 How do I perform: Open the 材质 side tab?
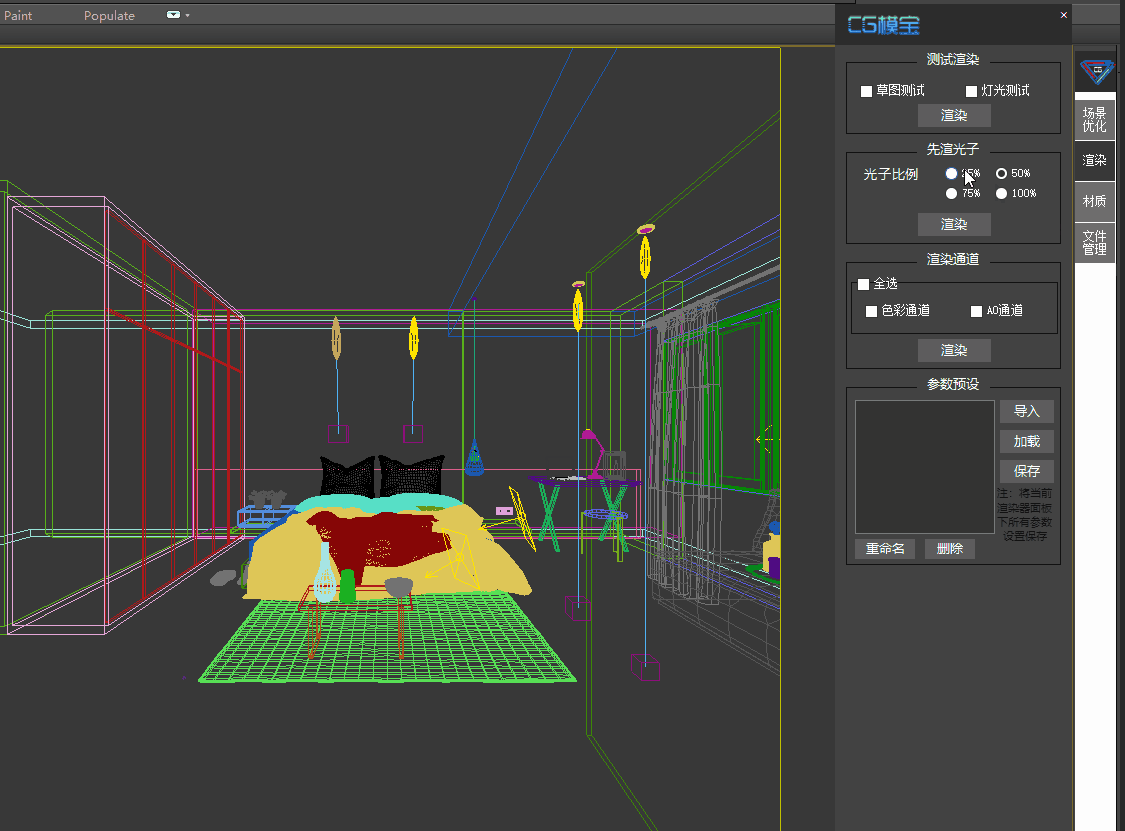coord(1095,201)
